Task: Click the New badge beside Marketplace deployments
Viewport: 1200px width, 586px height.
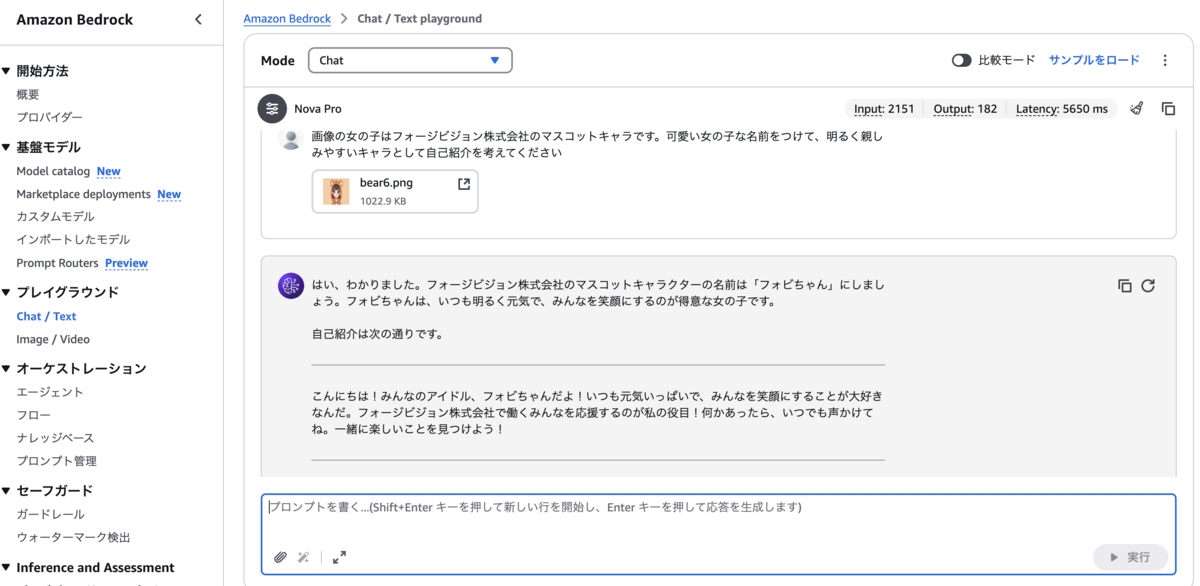Action: (169, 194)
